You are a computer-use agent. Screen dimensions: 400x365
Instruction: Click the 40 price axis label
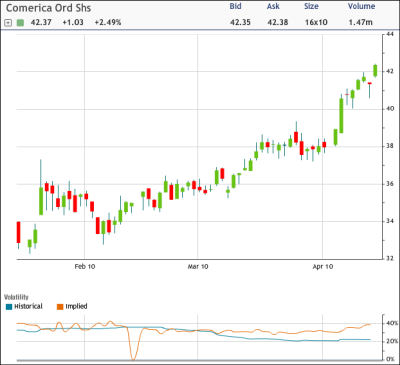pyautogui.click(x=390, y=109)
